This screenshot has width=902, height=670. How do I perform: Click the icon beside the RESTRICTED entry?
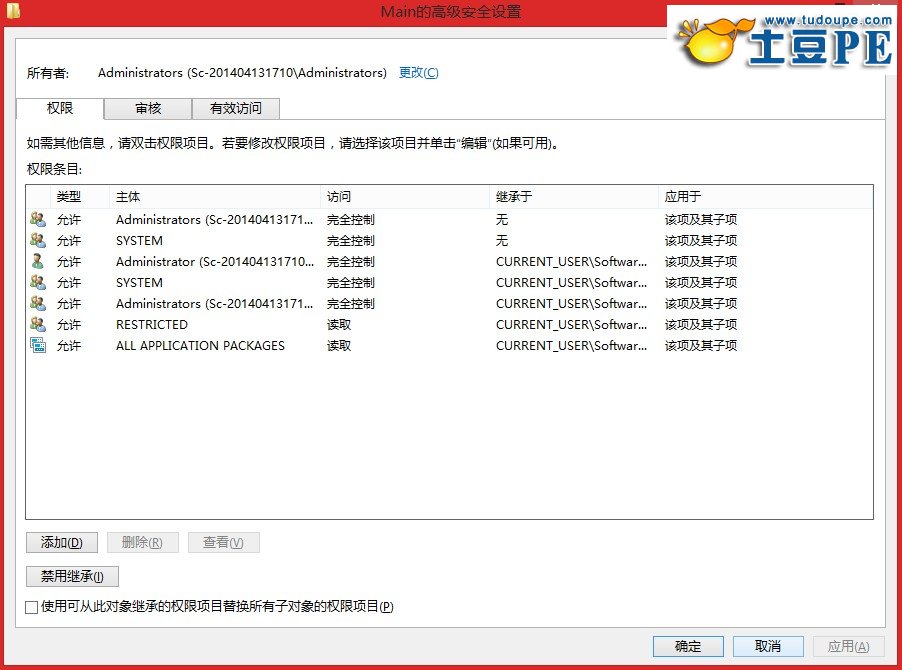(x=38, y=324)
